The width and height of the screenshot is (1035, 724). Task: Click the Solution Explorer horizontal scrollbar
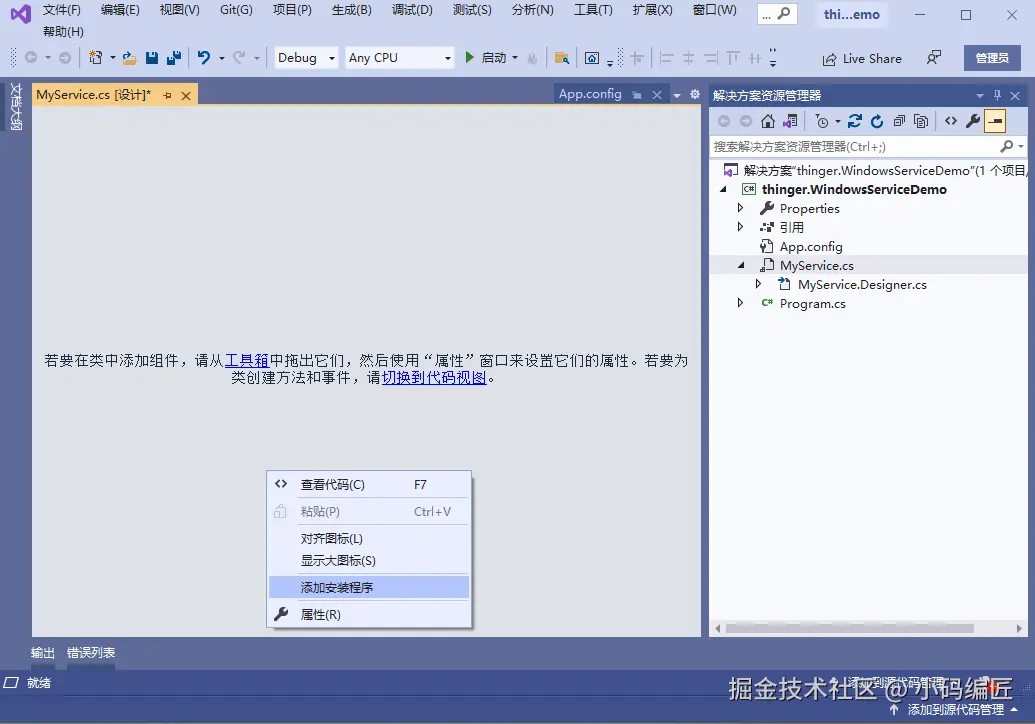850,628
